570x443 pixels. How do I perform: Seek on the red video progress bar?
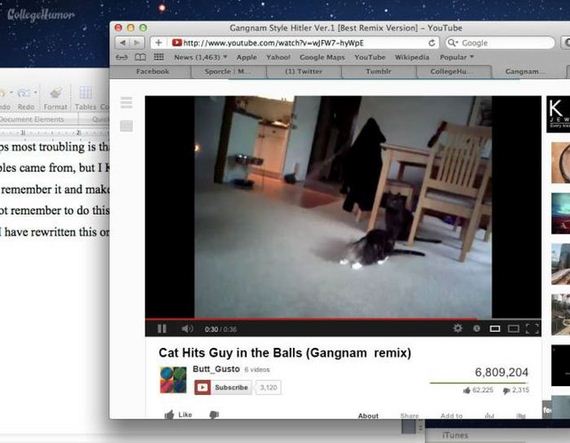[343, 319]
